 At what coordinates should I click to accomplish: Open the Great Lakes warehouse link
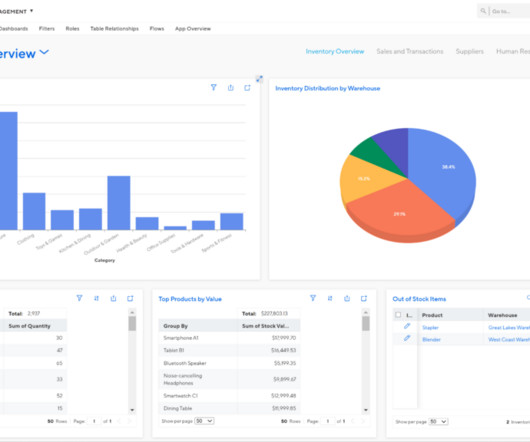509,327
